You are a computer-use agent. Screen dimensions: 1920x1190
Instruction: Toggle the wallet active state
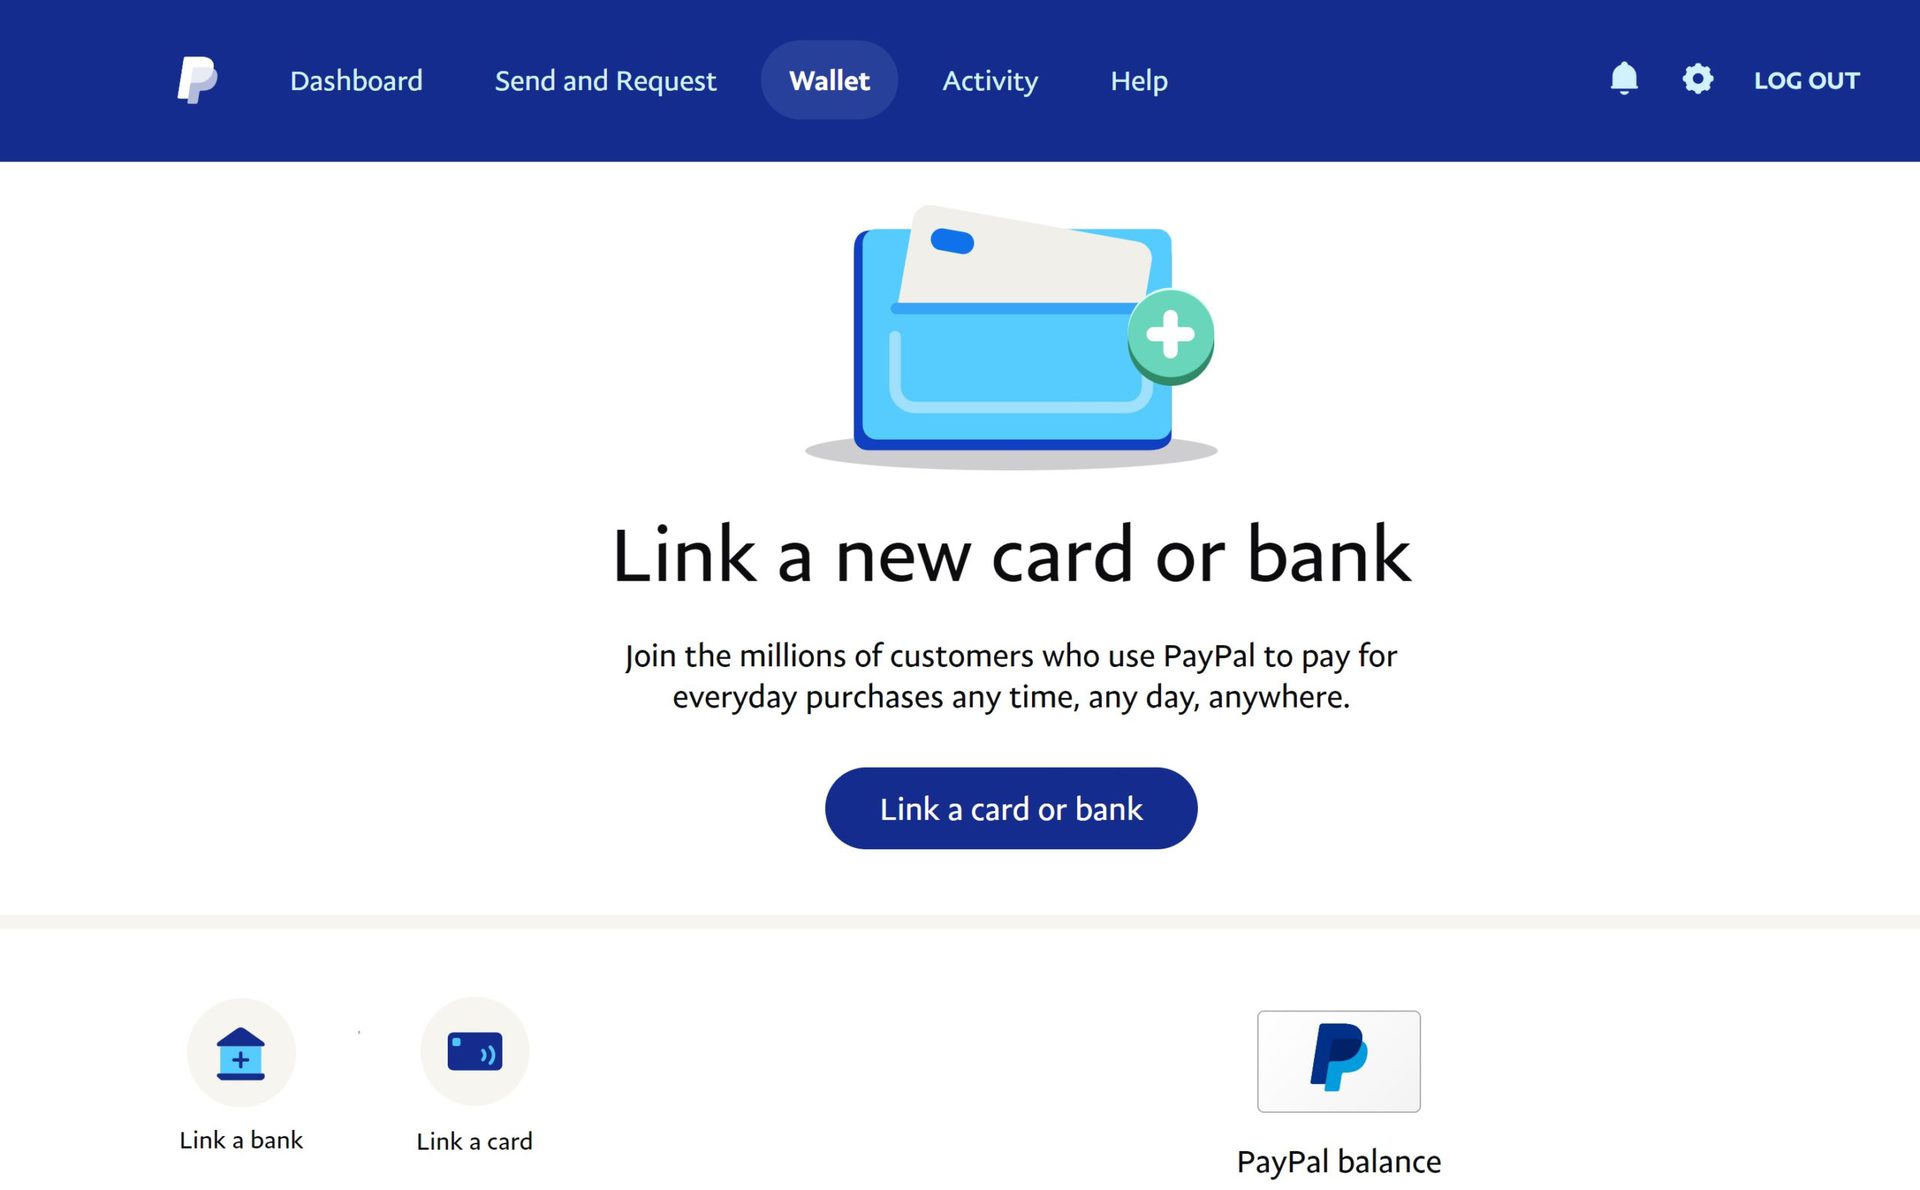(x=830, y=80)
